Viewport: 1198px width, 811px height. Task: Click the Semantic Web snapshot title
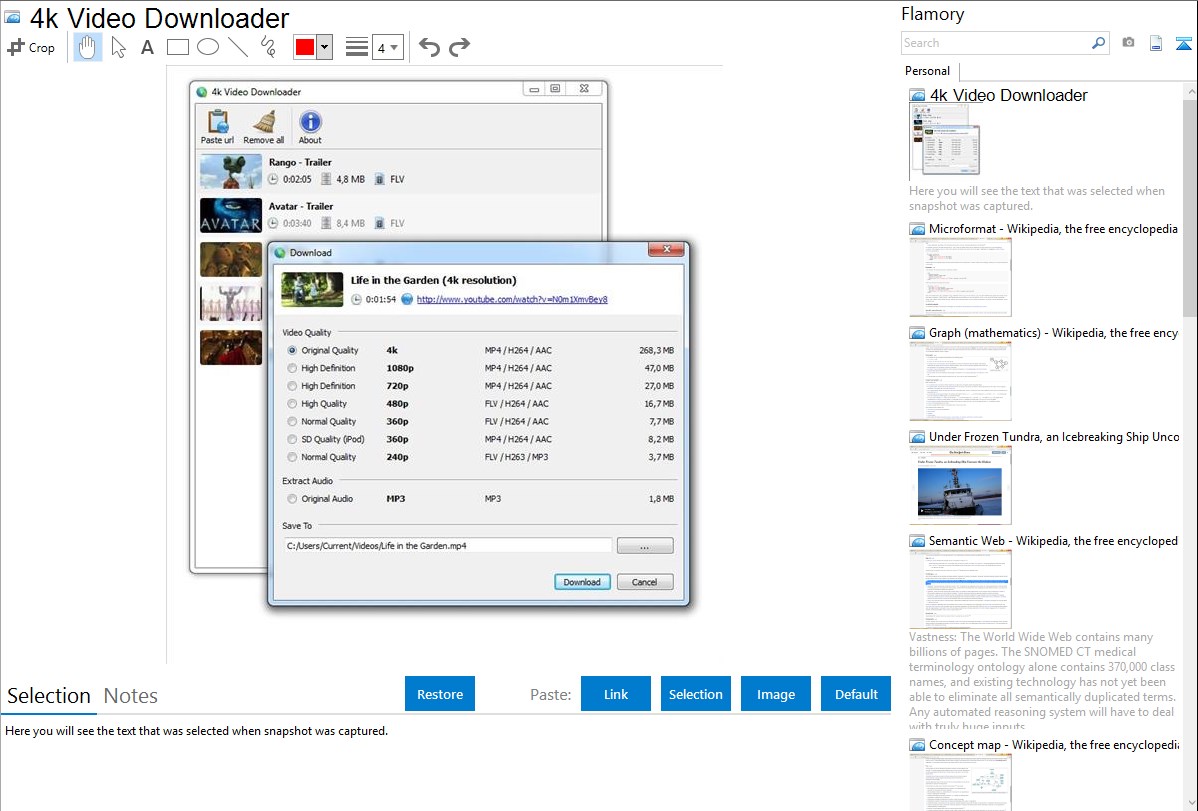1054,541
